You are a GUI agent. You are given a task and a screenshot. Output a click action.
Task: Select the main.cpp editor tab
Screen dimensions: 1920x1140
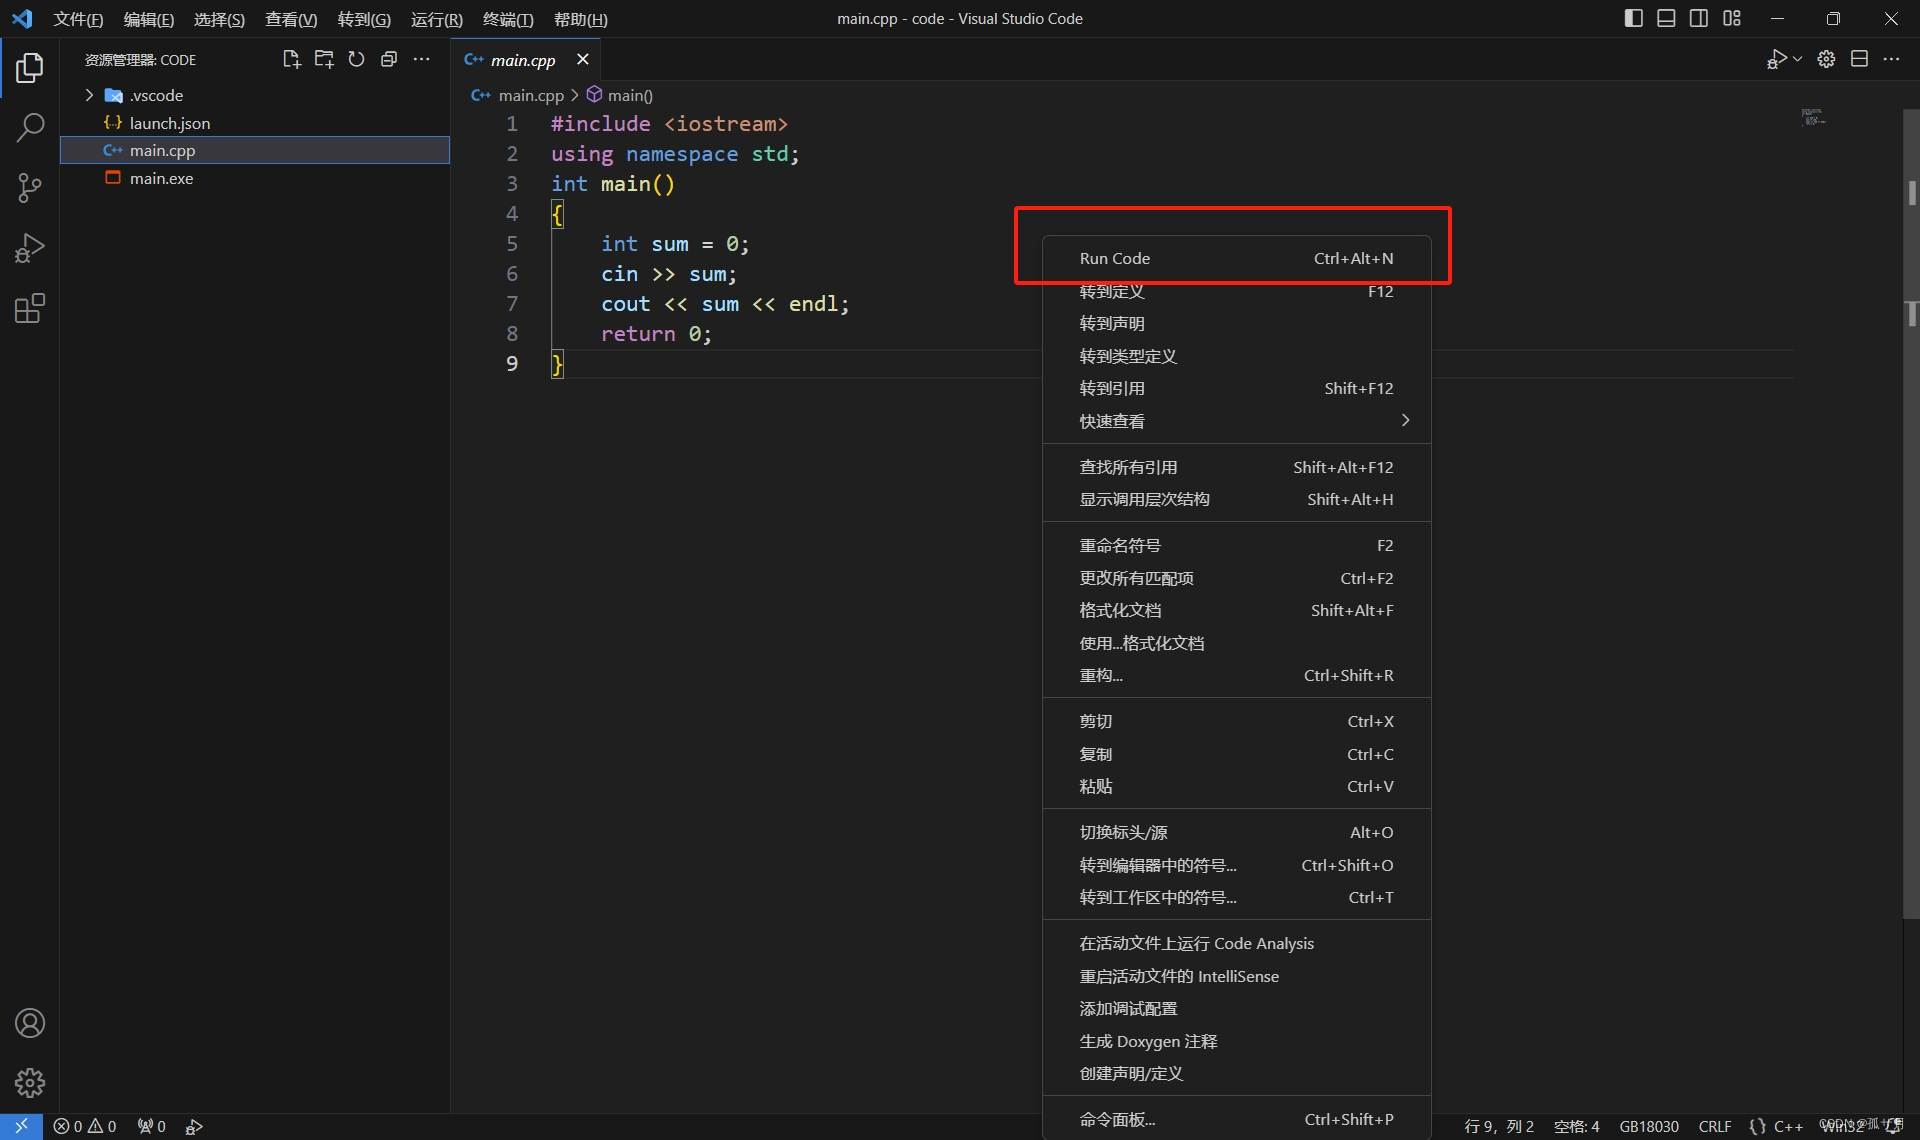(523, 60)
